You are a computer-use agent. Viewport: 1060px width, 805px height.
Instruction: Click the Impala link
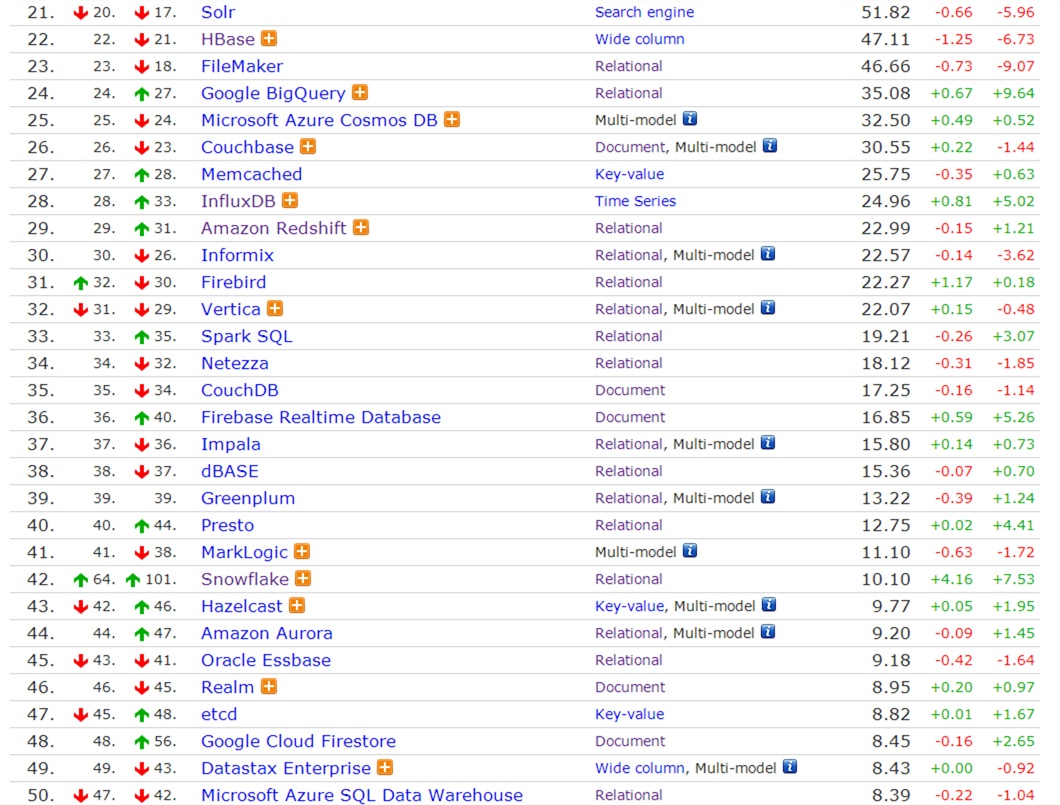tap(231, 445)
